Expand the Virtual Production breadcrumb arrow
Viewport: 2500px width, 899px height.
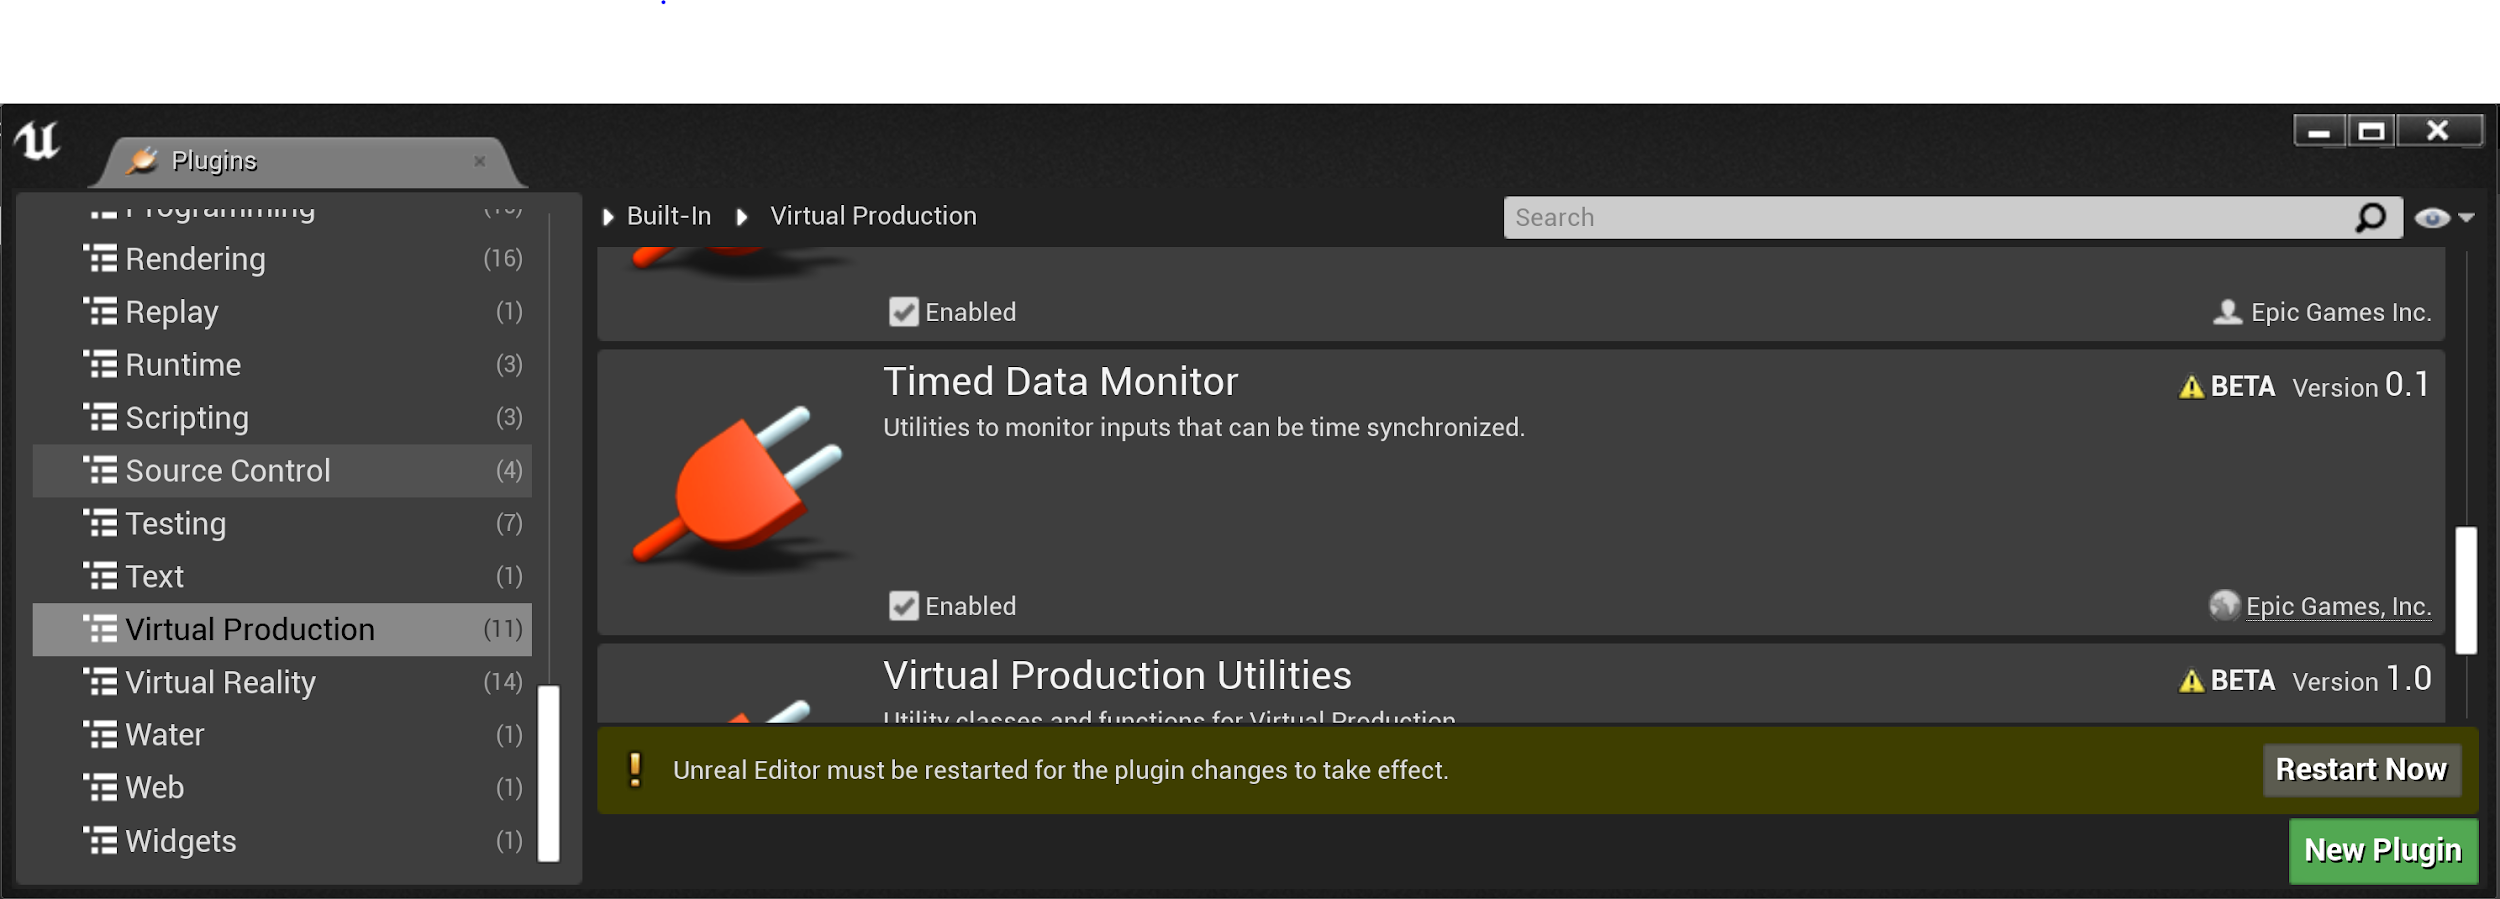742,217
